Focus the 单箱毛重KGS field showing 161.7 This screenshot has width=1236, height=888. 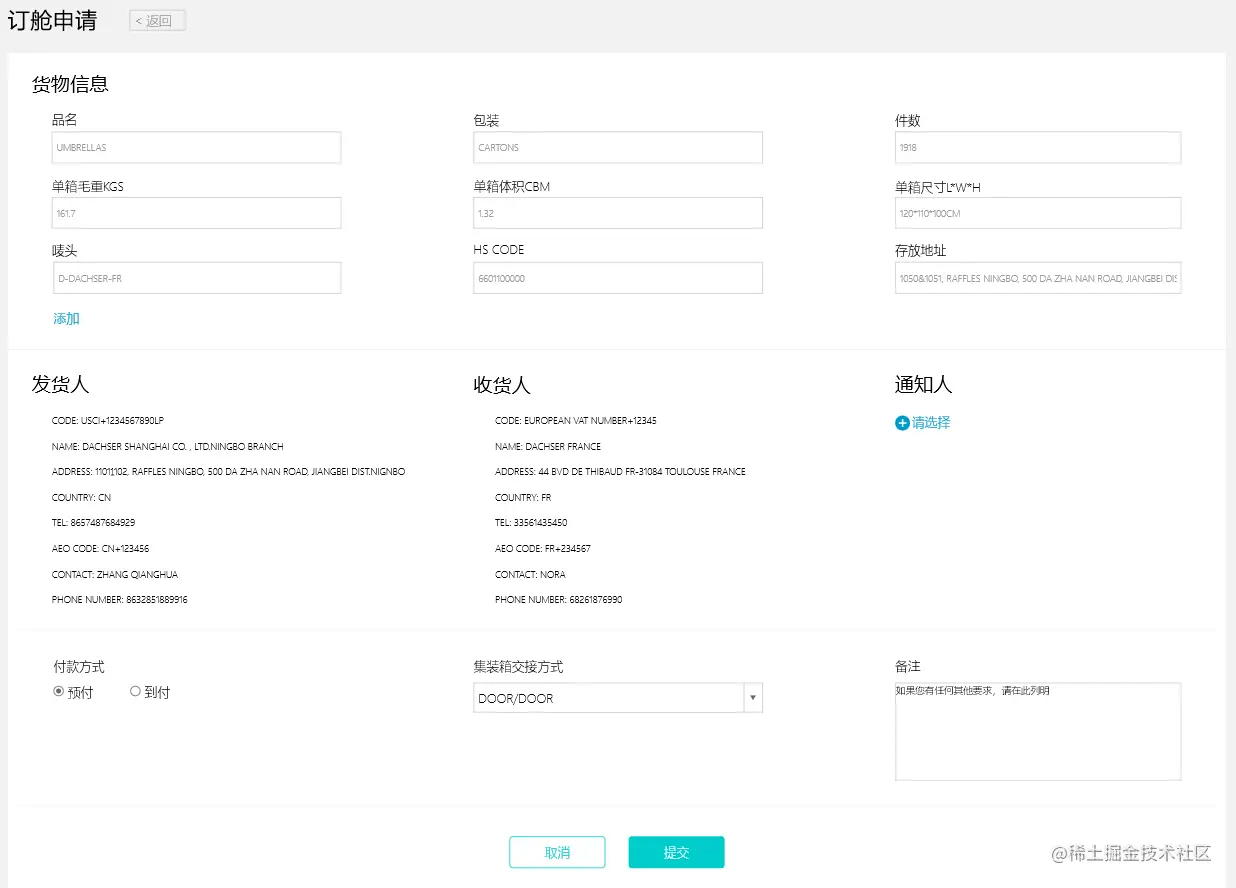pos(197,213)
